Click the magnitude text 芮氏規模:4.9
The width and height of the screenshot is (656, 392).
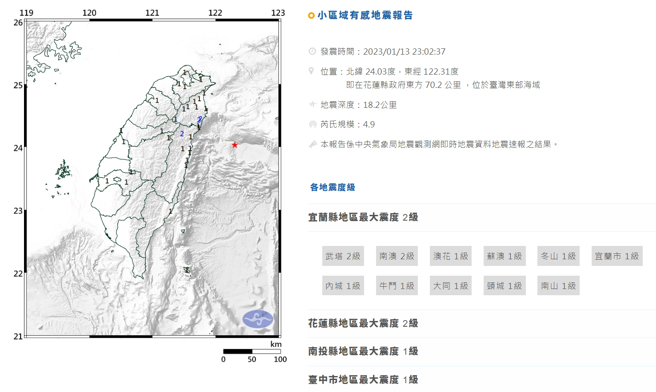pyautogui.click(x=348, y=124)
